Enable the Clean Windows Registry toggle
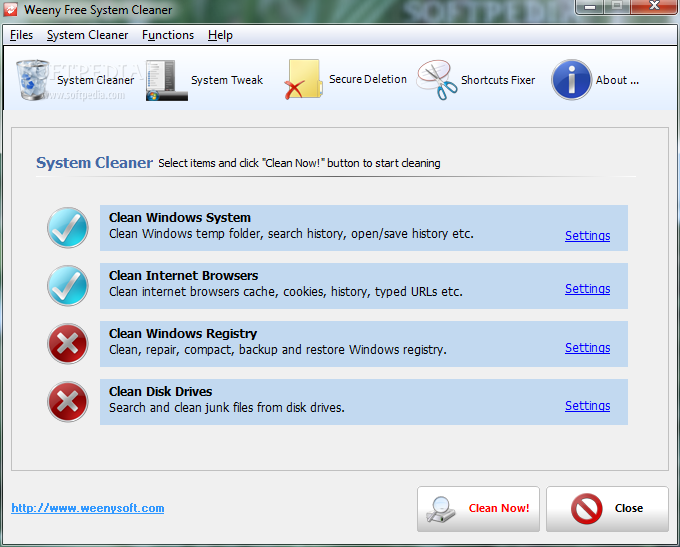The width and height of the screenshot is (680, 547). coord(68,344)
